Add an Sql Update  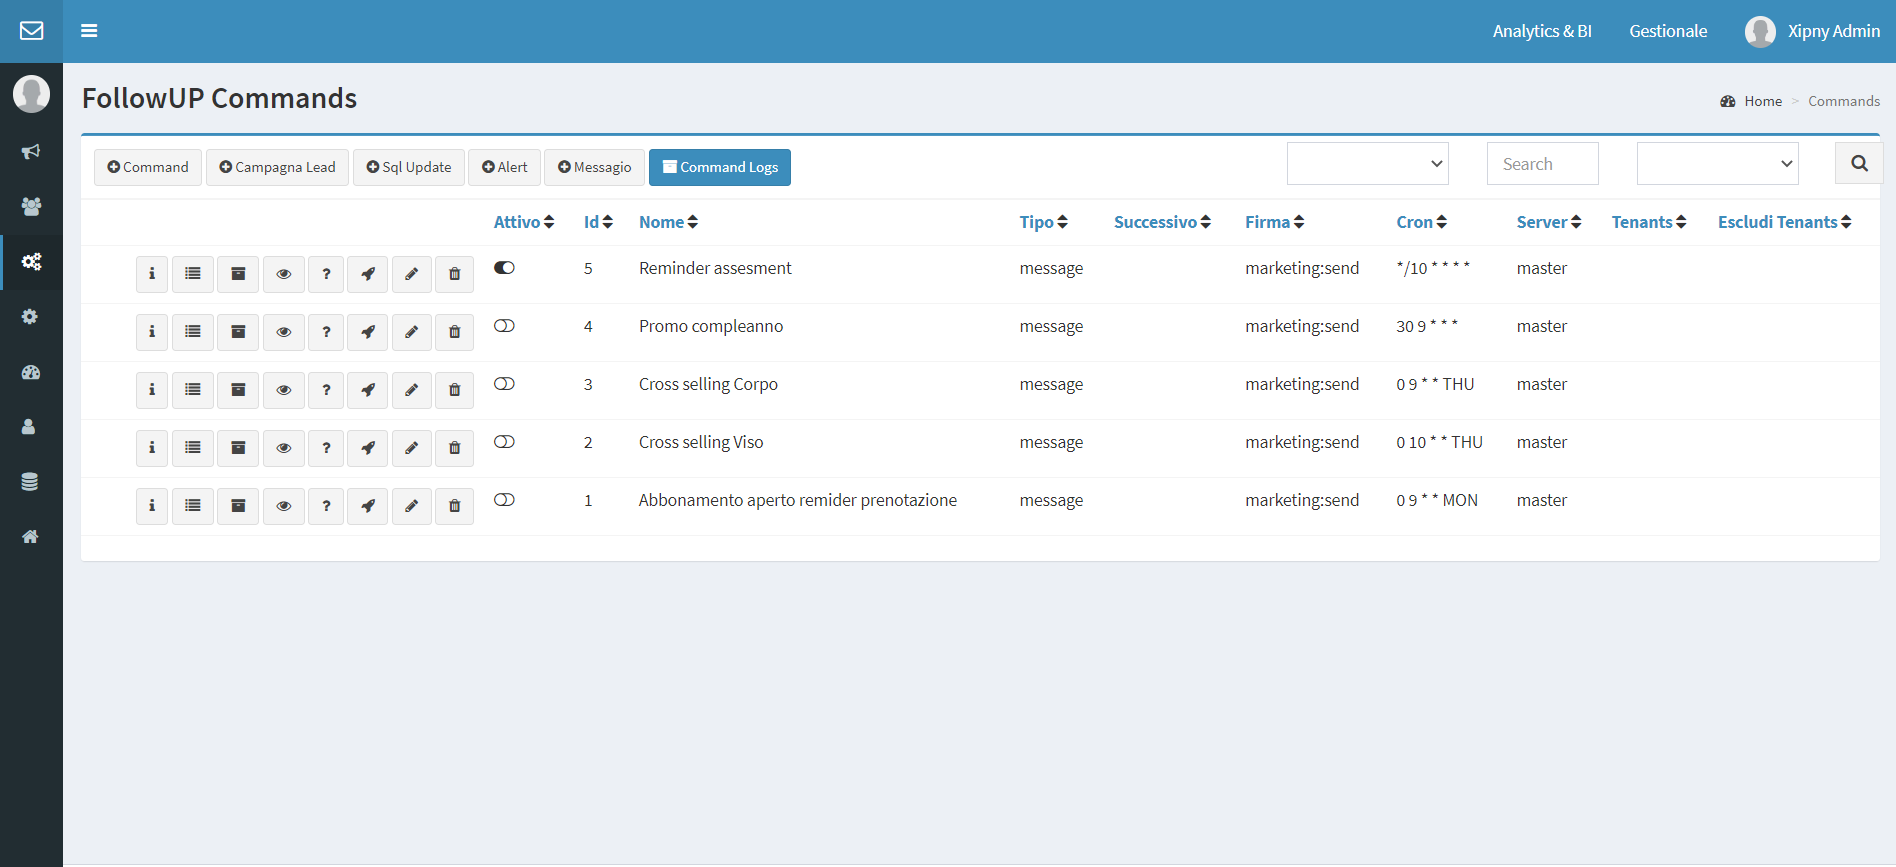click(408, 167)
